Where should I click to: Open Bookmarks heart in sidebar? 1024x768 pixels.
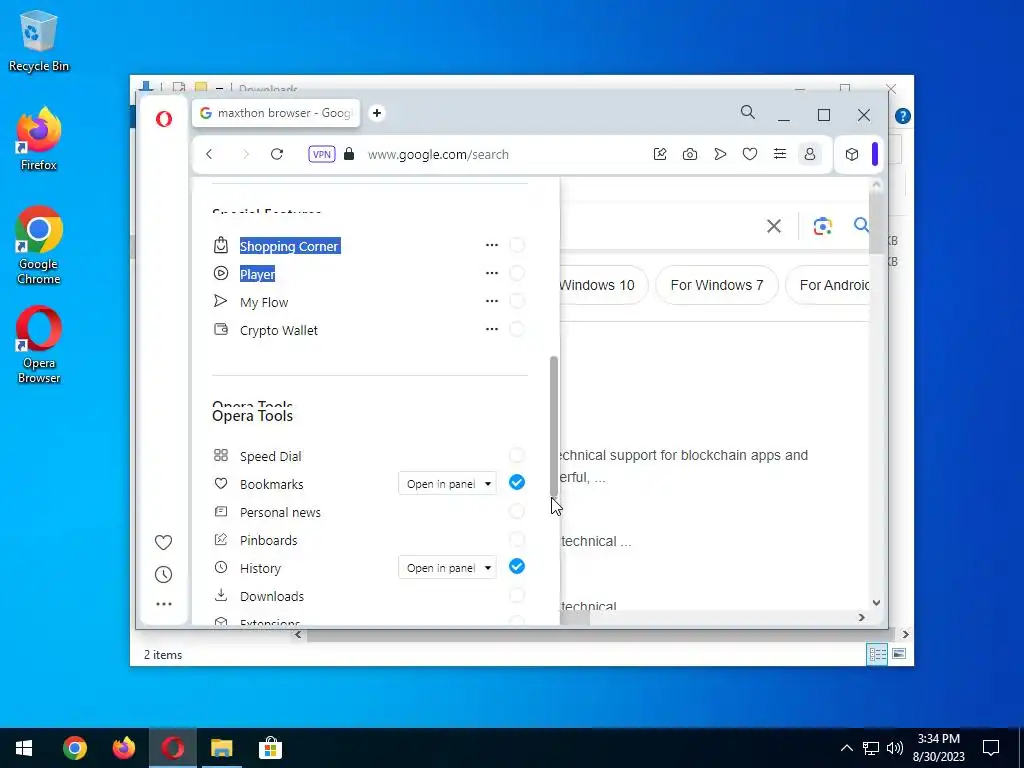pos(163,542)
